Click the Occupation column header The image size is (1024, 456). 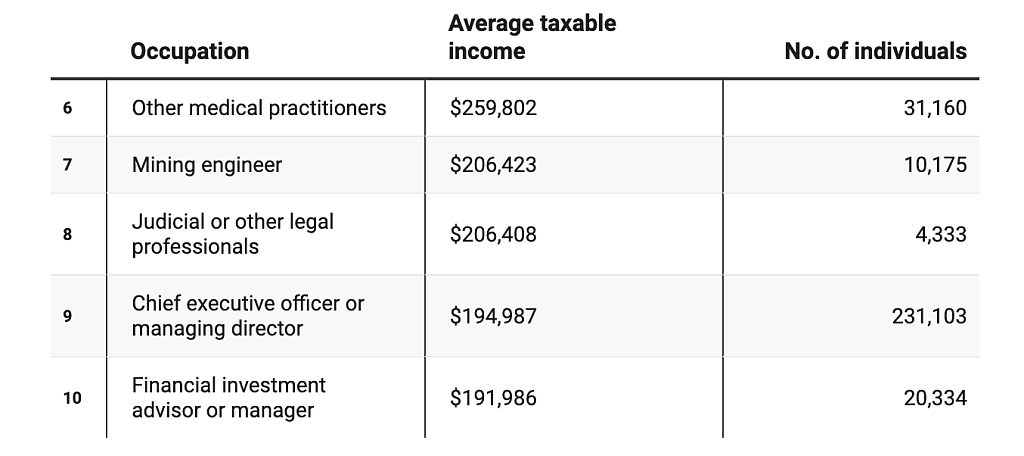tap(189, 51)
